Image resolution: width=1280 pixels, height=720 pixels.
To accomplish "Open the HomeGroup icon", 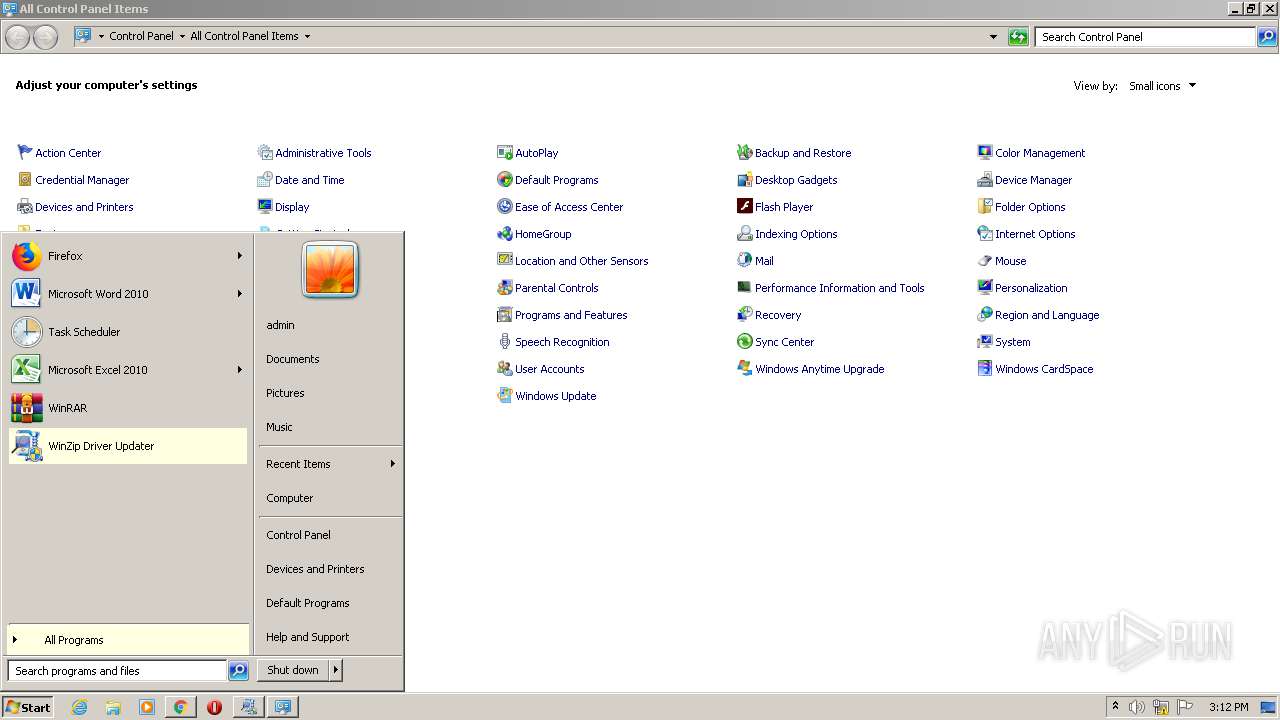I will [505, 234].
